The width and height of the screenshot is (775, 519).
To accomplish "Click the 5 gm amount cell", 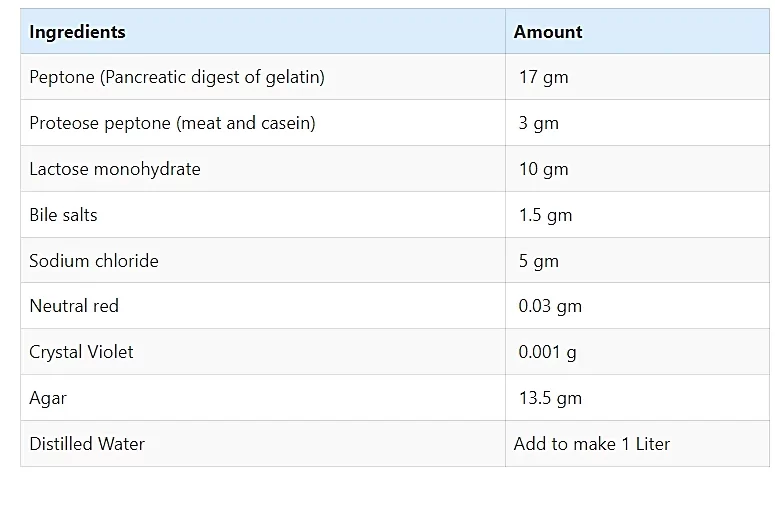I will (637, 260).
